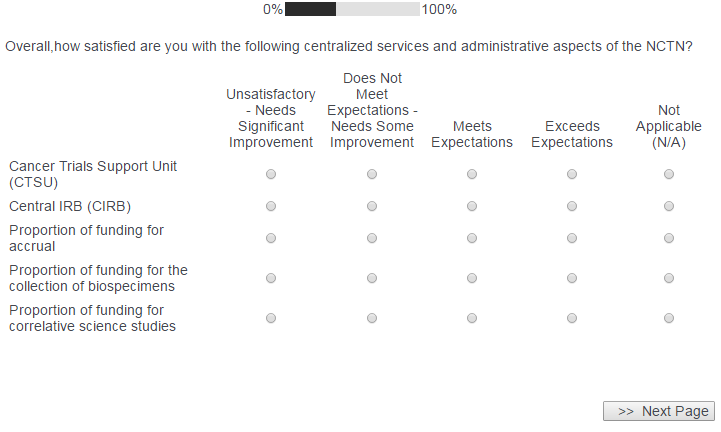
Task: Rate Central IRB as Exceeds Expectations
Action: [572, 207]
